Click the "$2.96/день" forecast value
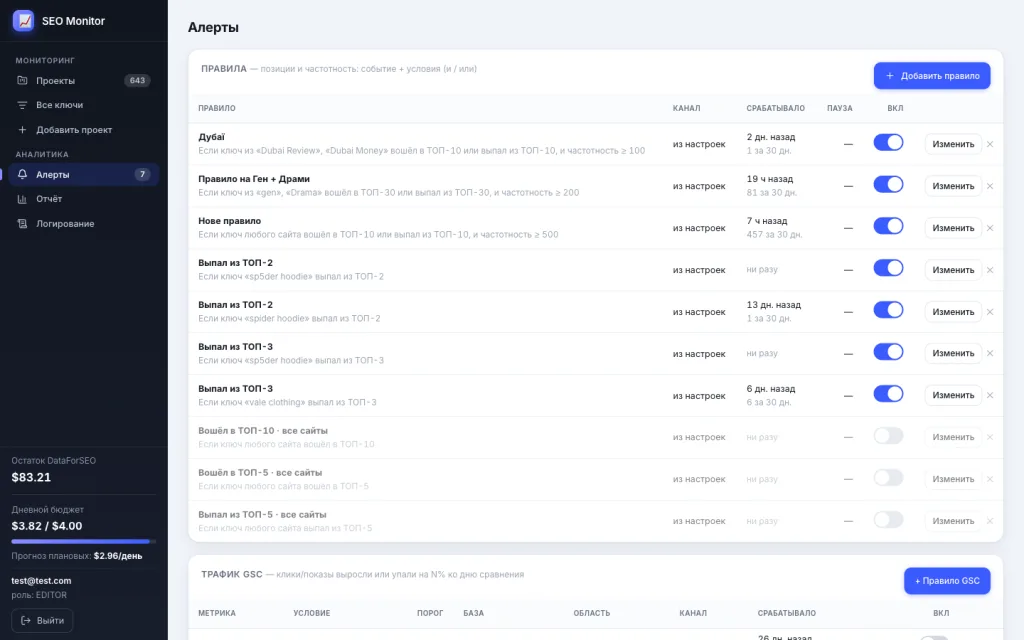This screenshot has width=1024, height=640. point(118,556)
